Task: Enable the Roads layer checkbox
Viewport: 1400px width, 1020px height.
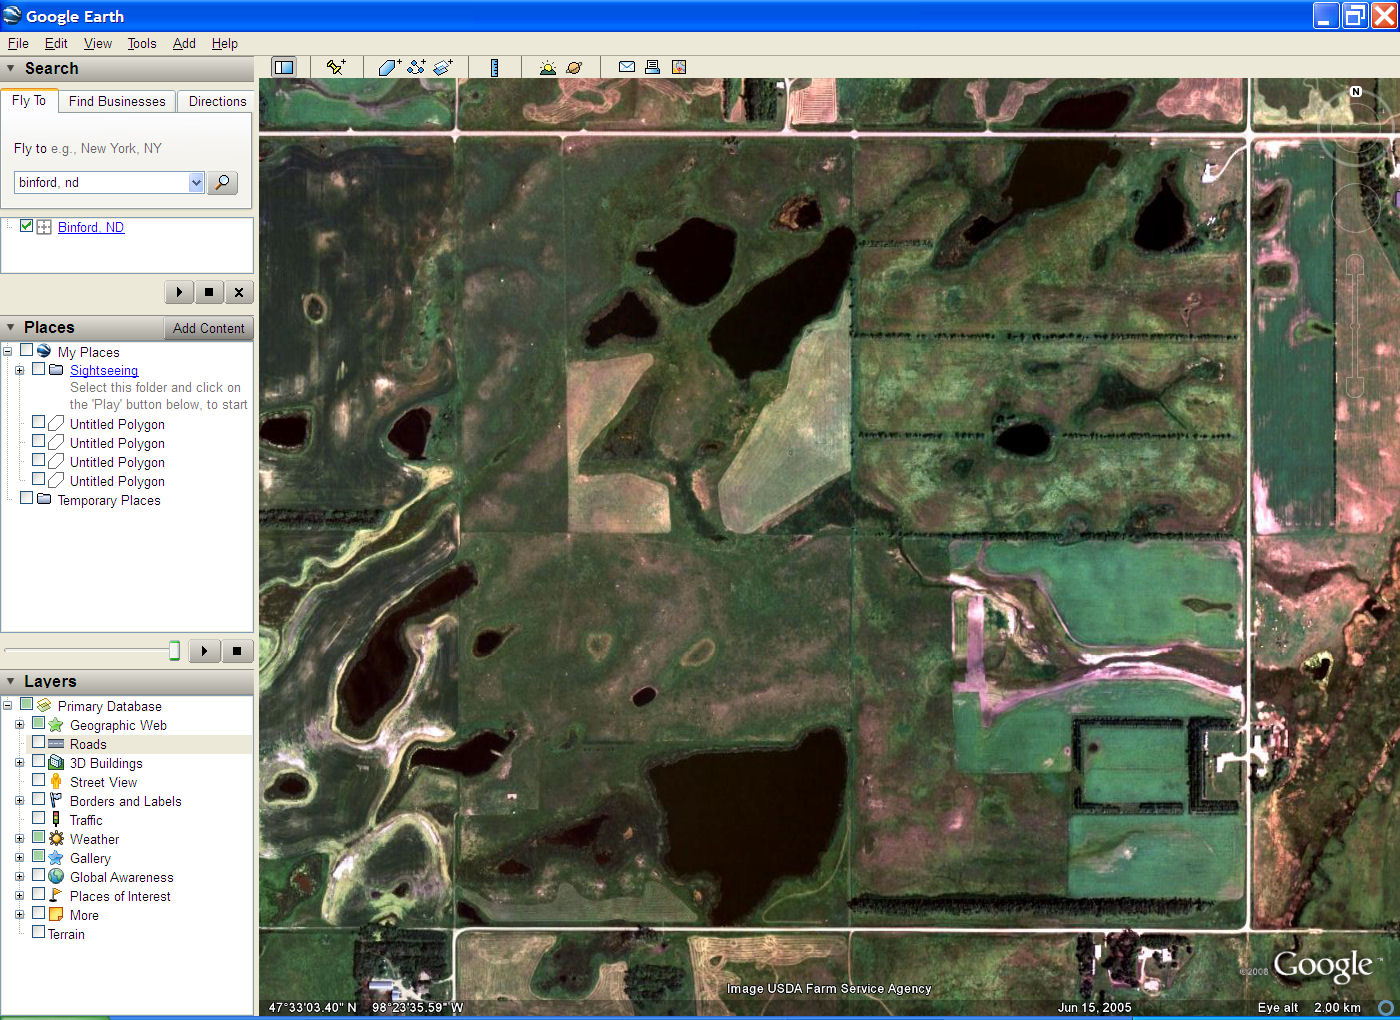Action: [x=38, y=743]
